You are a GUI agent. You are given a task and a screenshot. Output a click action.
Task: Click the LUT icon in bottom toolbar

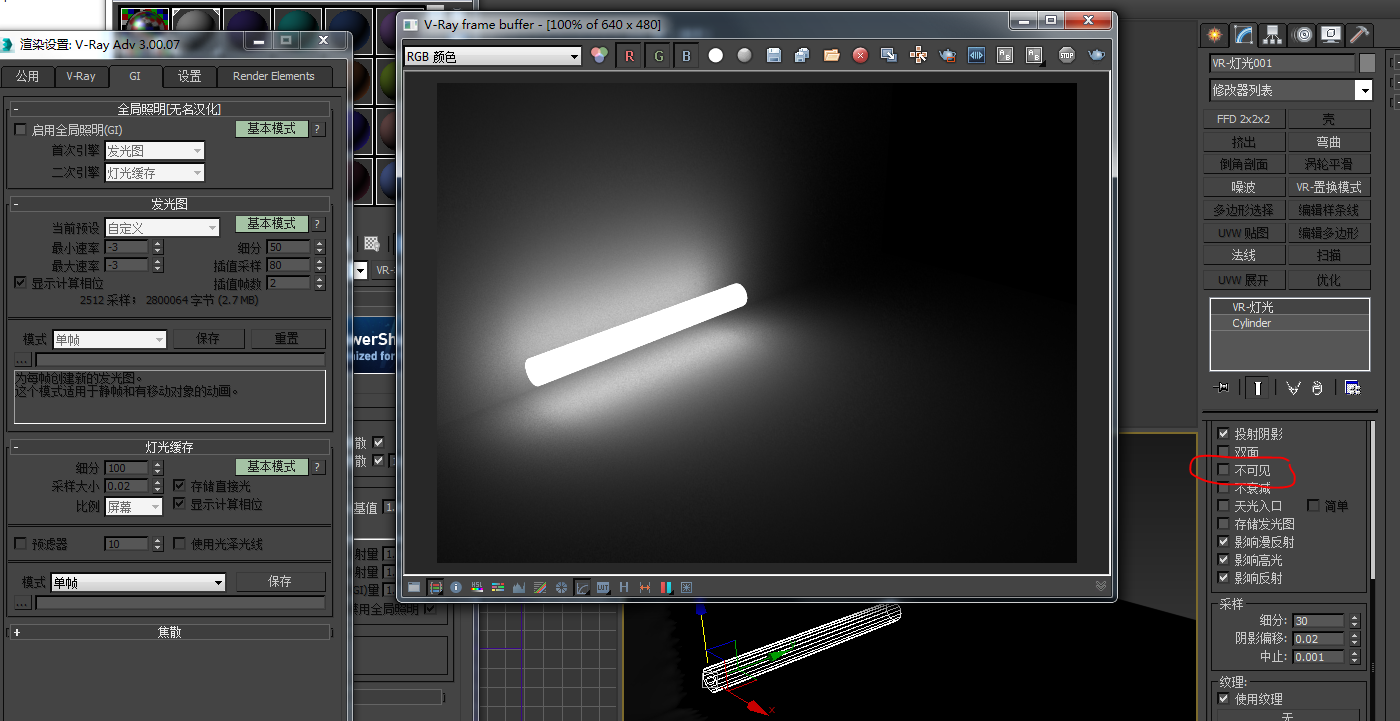[x=603, y=587]
